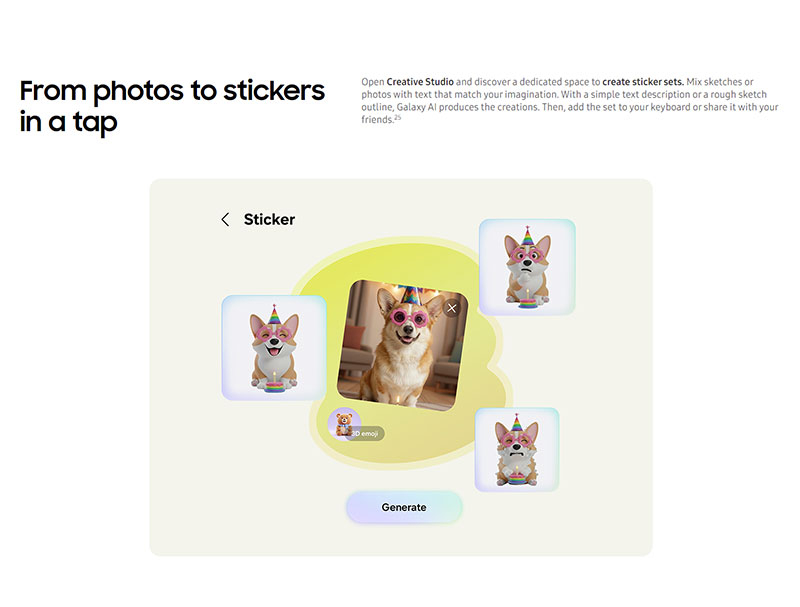Click the birthday cake on crying corgi sticker
Screen dimensions: 800x607
(x=516, y=476)
